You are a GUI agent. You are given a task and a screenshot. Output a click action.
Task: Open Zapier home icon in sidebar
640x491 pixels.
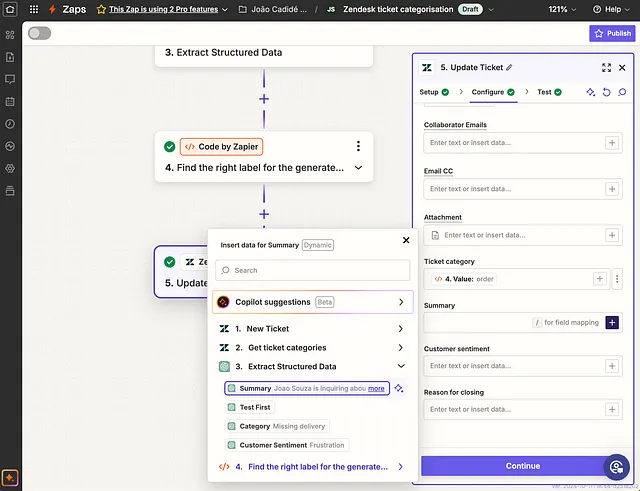[x=10, y=9]
